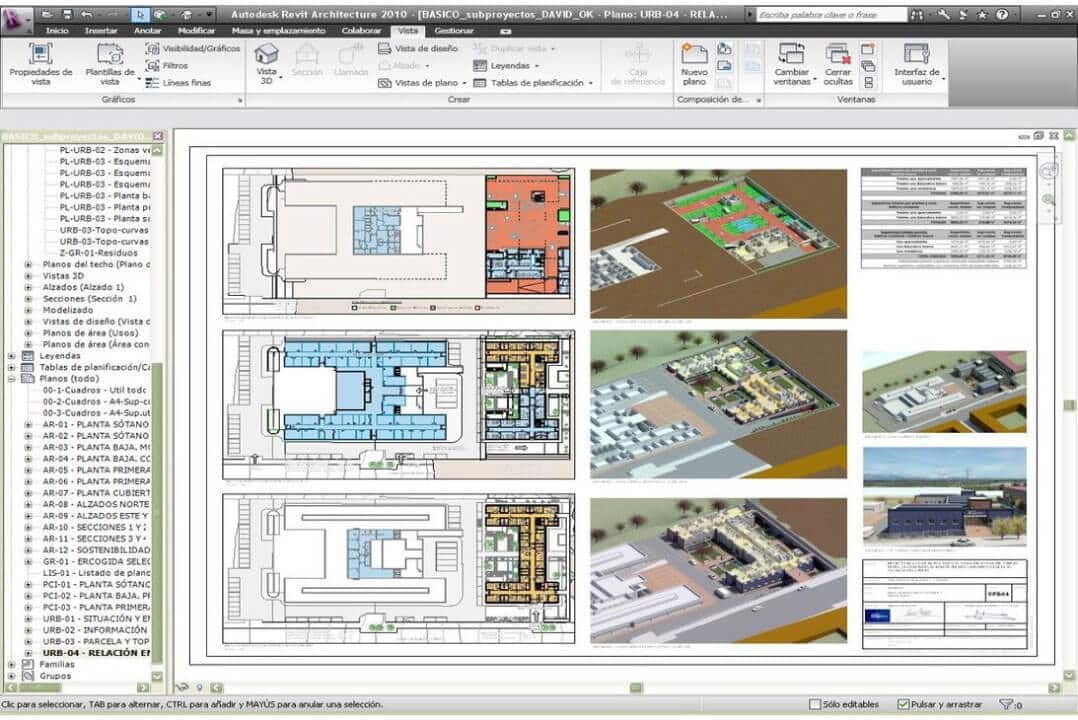Select GR-01 - ERCOGIDA SELEC sheet

tap(96, 562)
